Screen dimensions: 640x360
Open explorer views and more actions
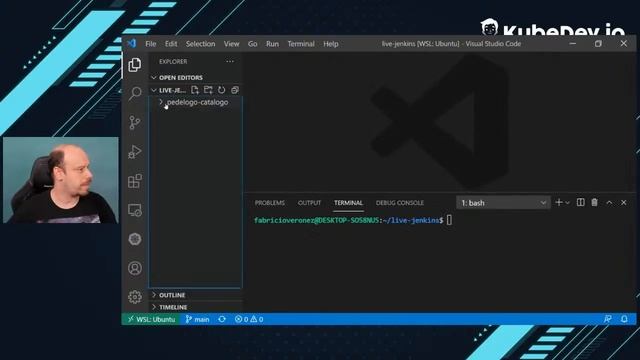coord(230,62)
